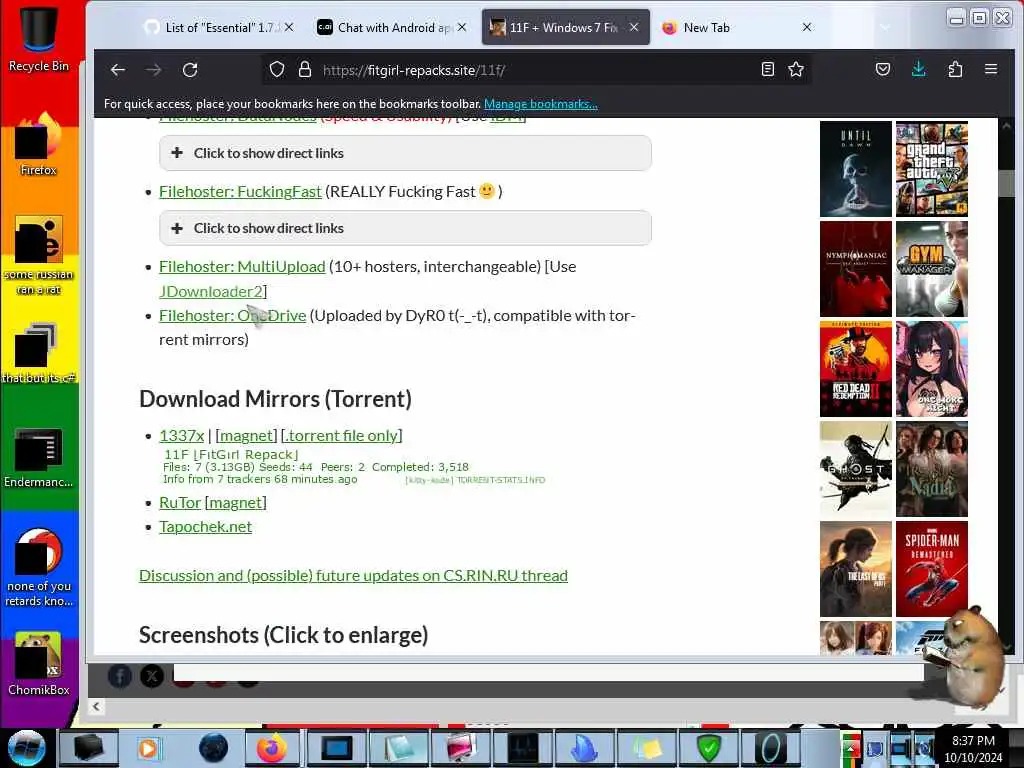Expand first Click to show direct links

(x=405, y=153)
